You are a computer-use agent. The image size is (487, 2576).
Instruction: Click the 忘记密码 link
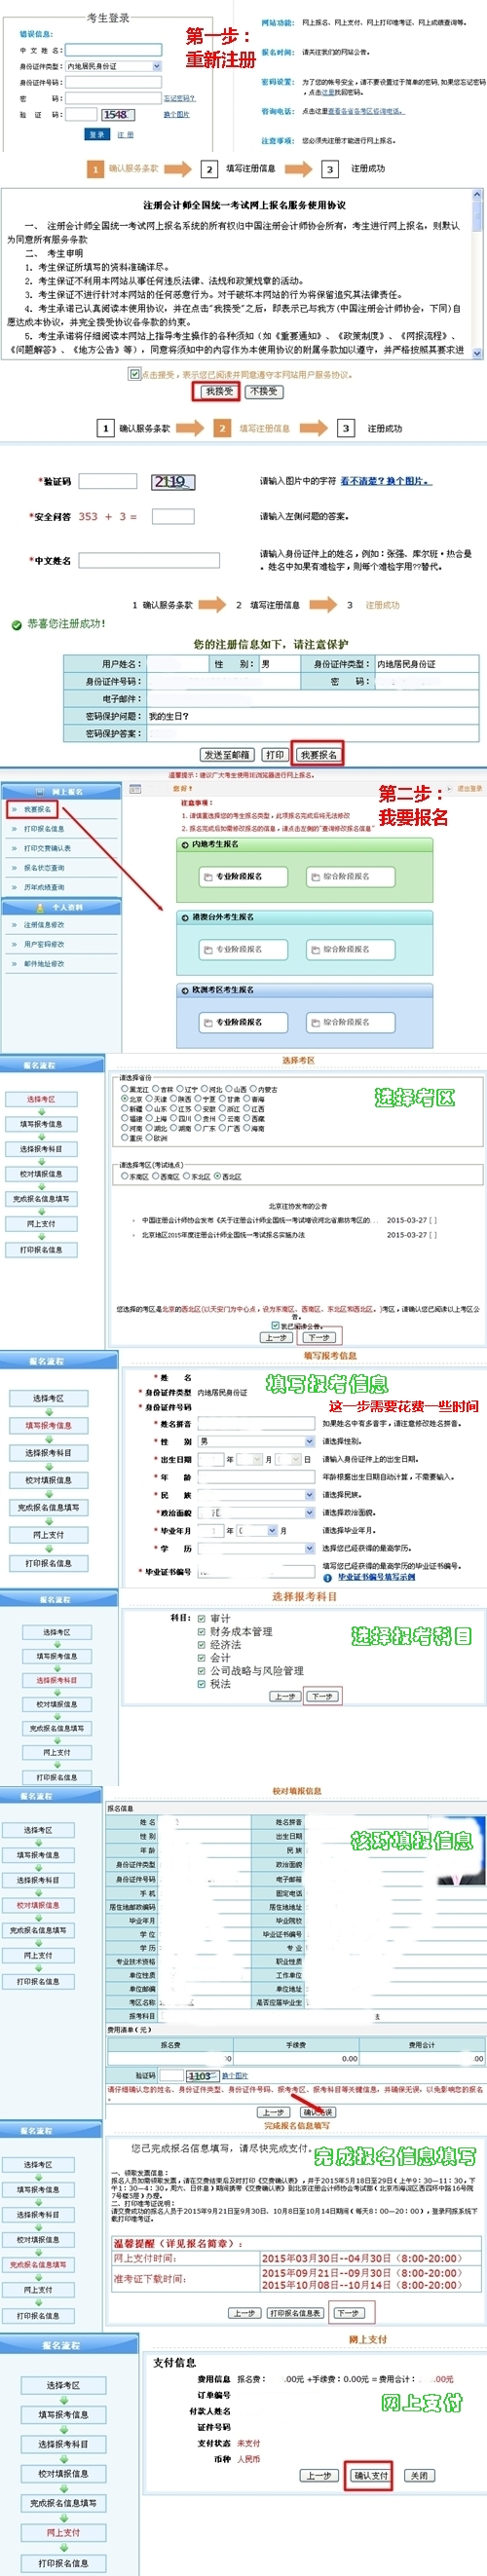(179, 98)
